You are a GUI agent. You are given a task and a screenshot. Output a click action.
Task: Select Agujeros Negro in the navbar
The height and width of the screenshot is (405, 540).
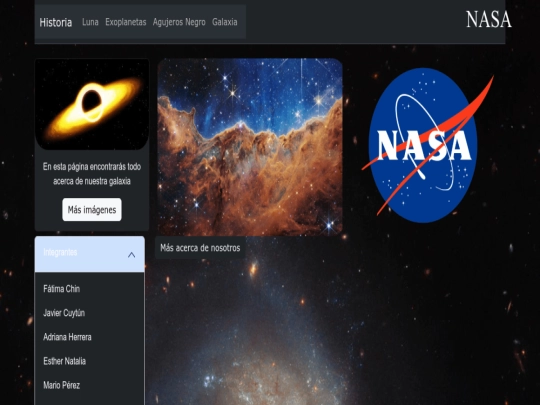[179, 22]
